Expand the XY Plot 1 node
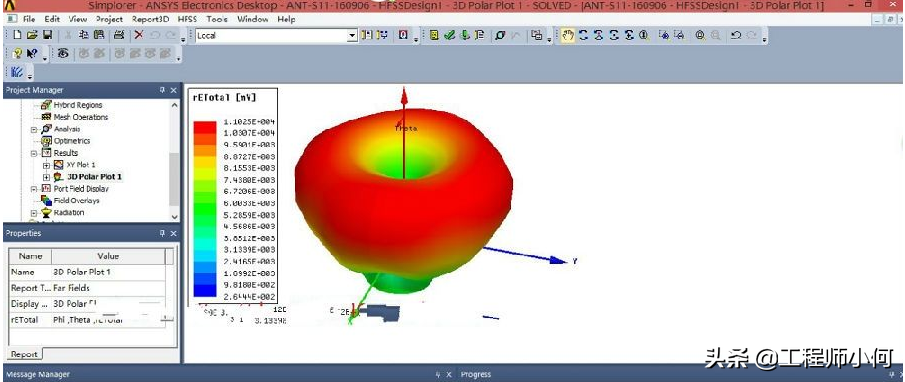The image size is (905, 382). 47,165
